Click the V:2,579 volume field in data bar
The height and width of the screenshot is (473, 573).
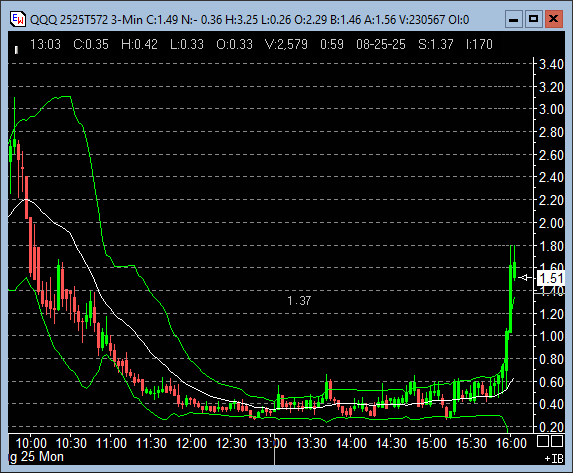click(x=286, y=44)
